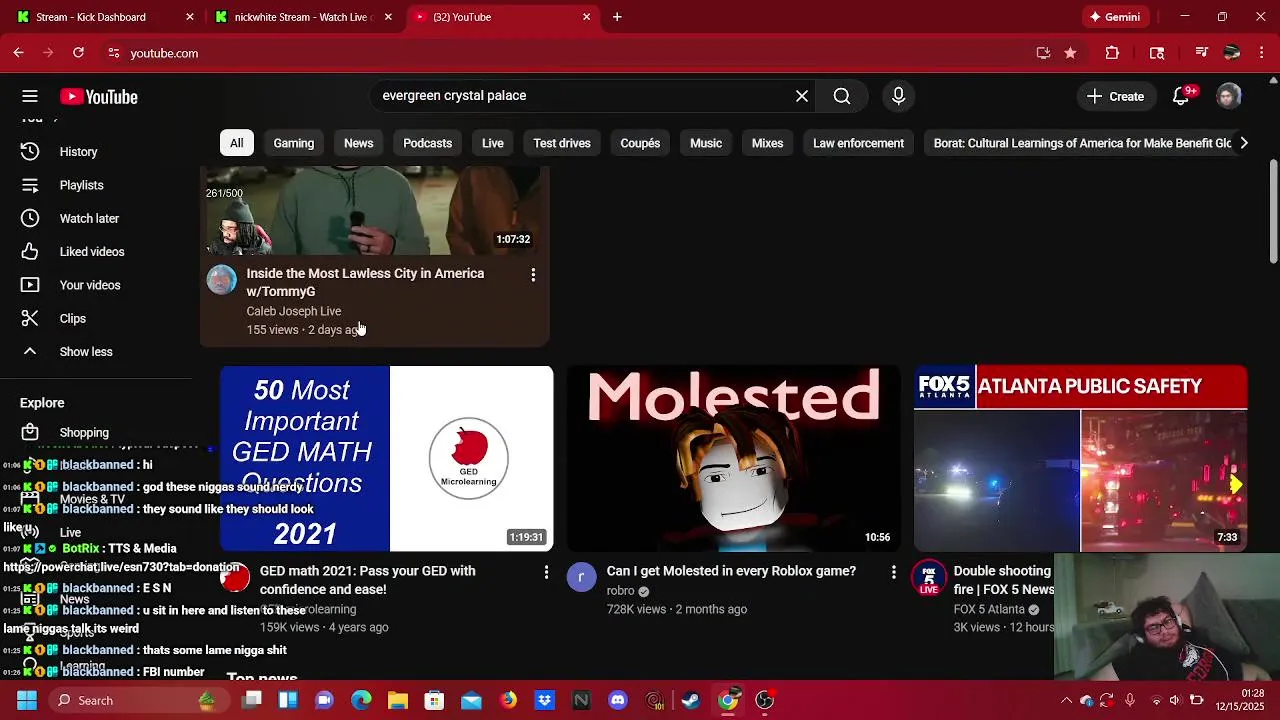
Task: Click the YouTube logo to go home
Action: pyautogui.click(x=99, y=96)
